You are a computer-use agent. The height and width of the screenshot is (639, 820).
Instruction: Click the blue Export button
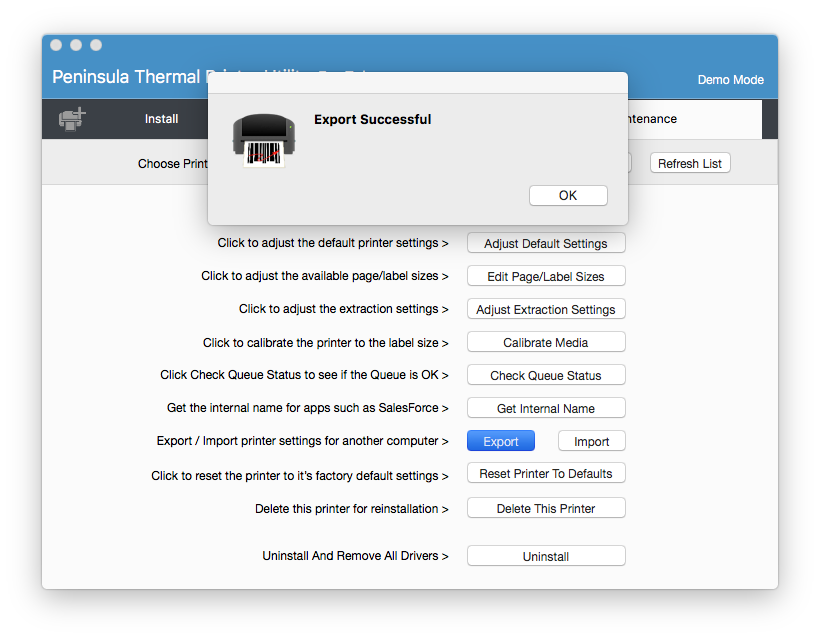coord(501,441)
